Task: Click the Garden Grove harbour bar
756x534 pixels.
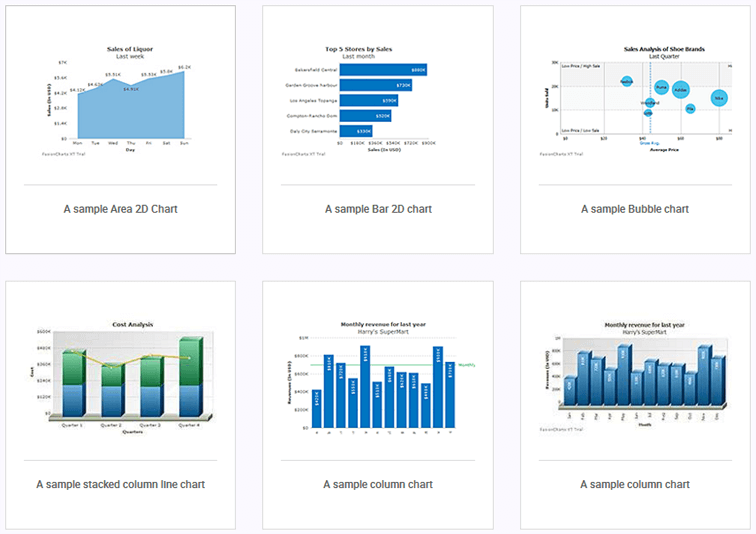Action: [376, 85]
